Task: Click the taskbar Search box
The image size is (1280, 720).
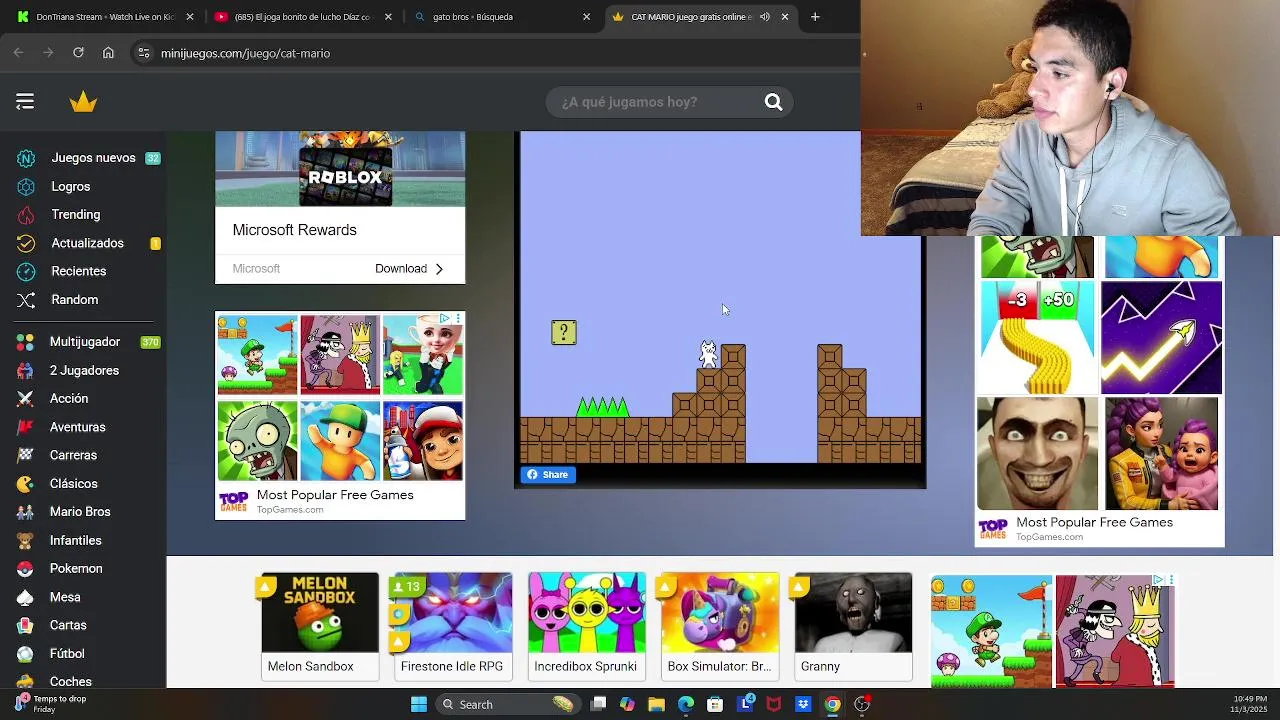Action: point(510,704)
